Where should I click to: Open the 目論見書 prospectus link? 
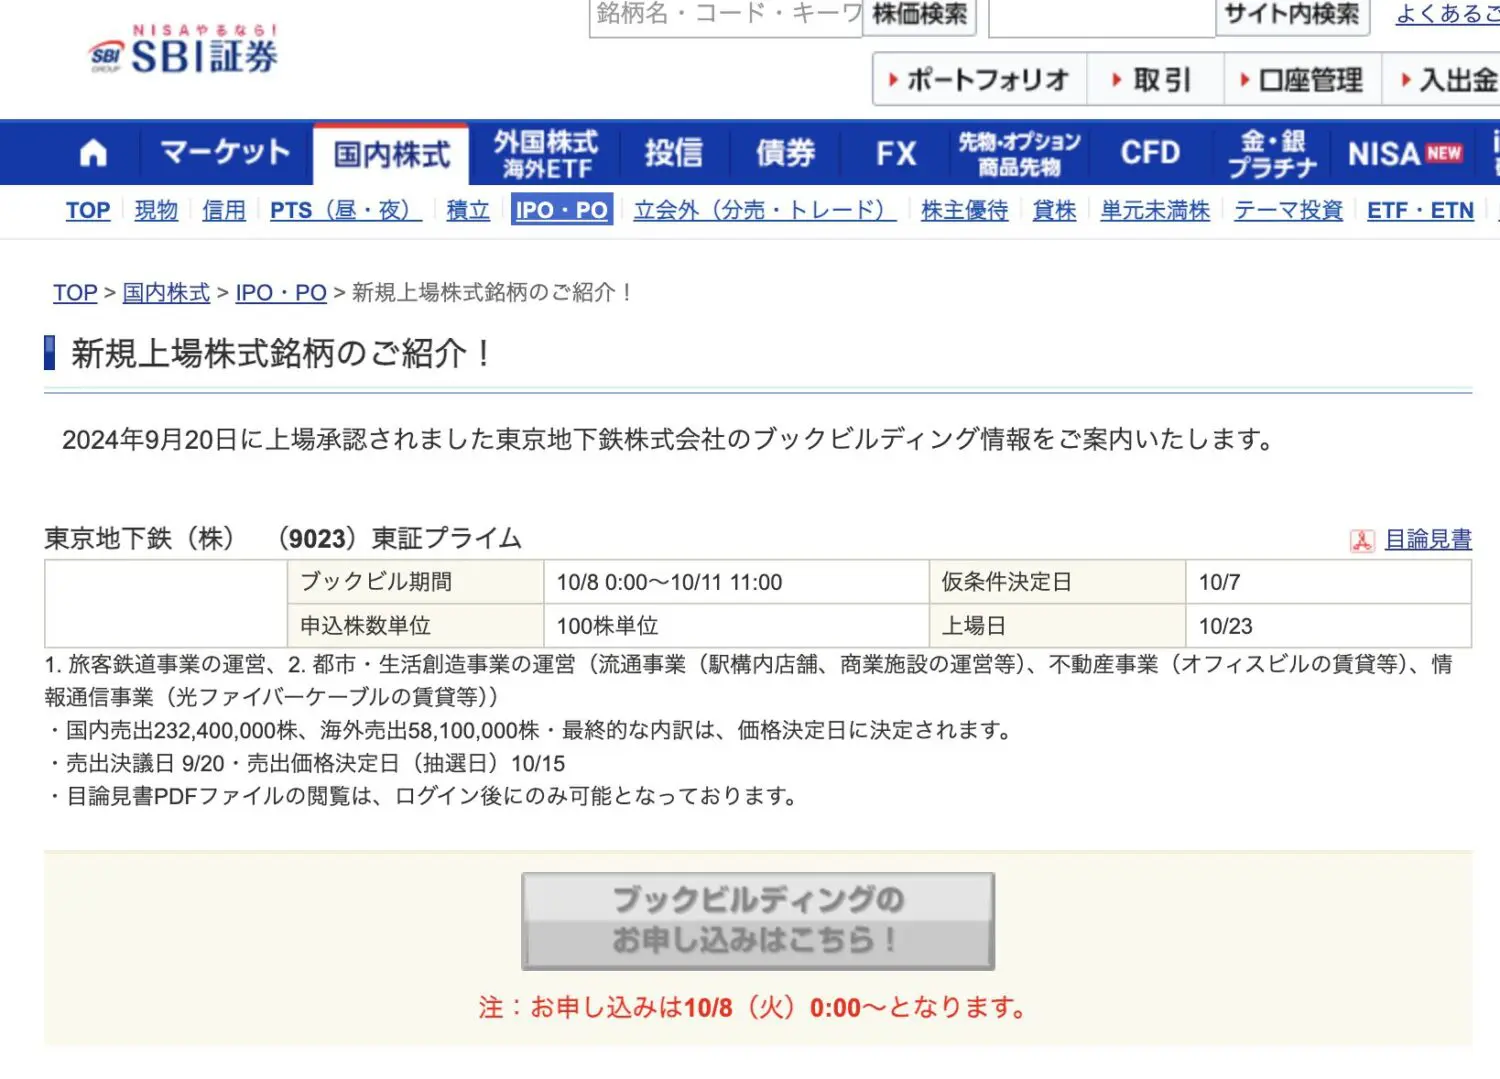pos(1427,540)
